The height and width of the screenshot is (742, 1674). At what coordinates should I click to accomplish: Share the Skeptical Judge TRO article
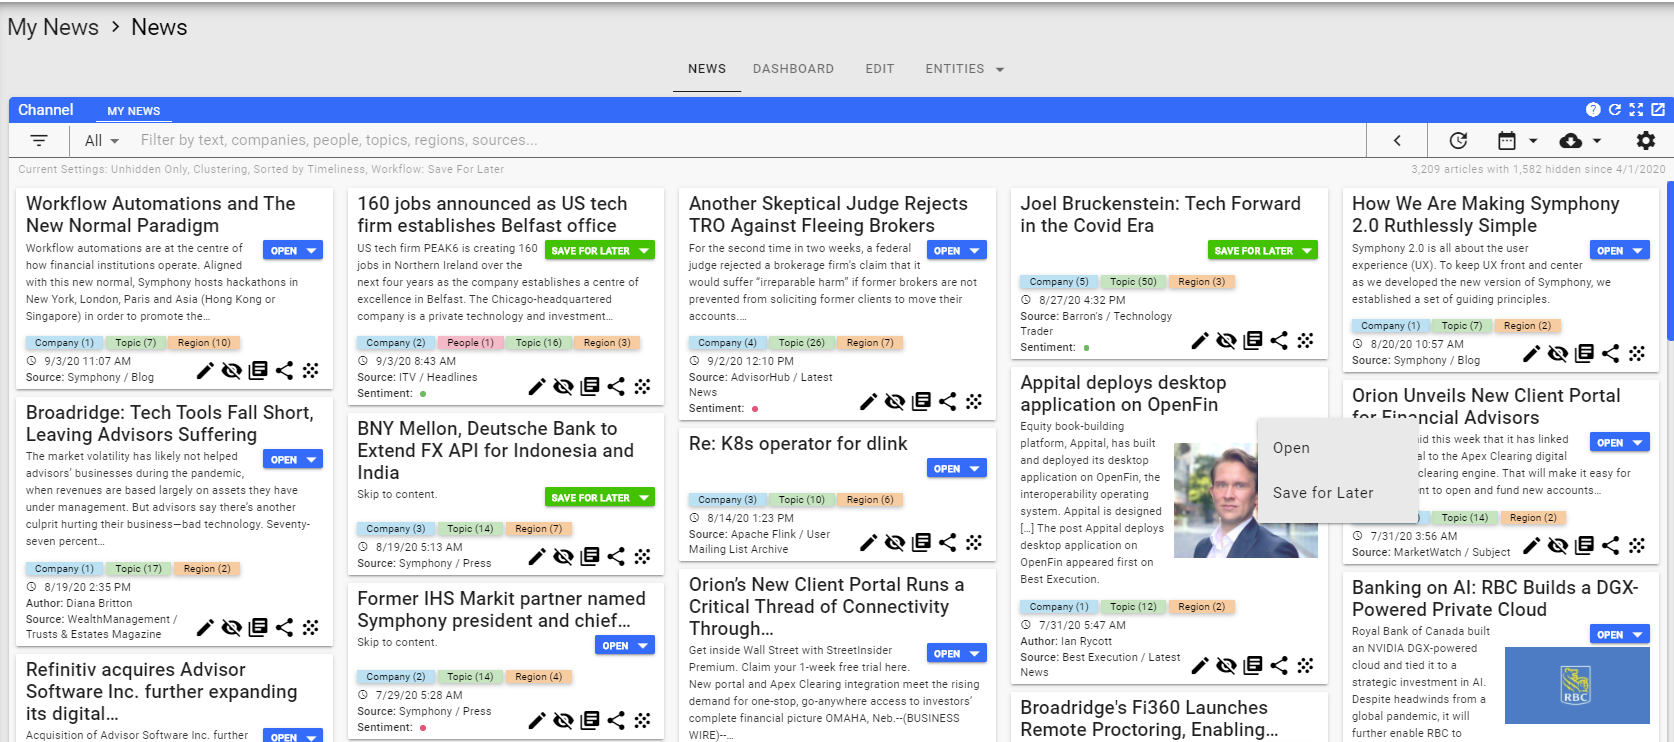tap(947, 402)
